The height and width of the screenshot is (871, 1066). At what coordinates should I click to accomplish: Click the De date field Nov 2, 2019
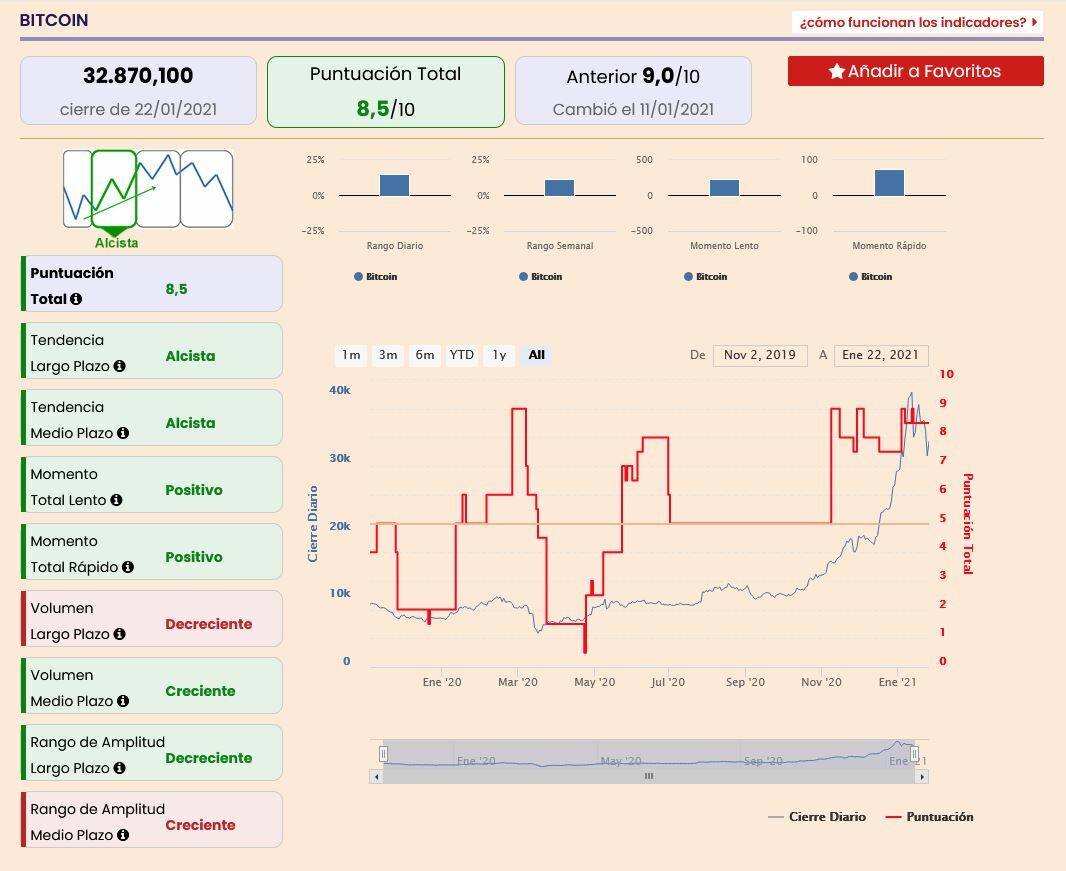[760, 355]
